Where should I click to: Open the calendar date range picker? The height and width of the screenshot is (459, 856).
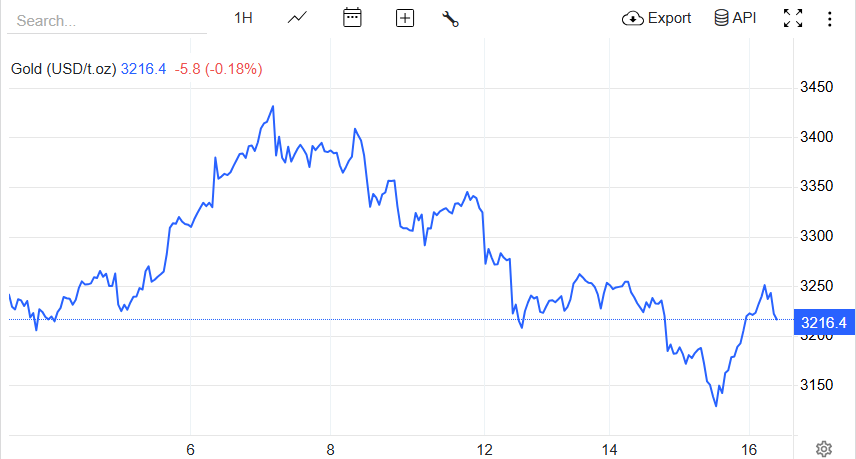[x=352, y=18]
